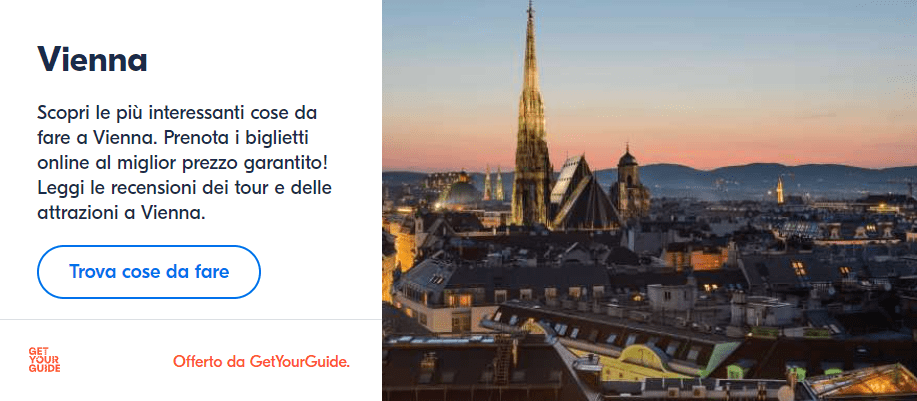Open the Offerto da GetYourGuide link
This screenshot has width=917, height=401.
tap(261, 361)
